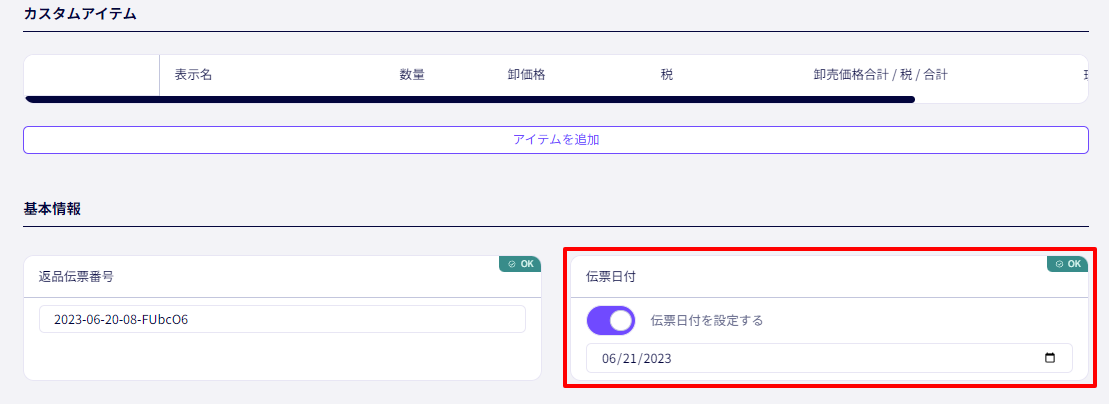The height and width of the screenshot is (404, 1109).
Task: Click the 返品伝票番号 card title label
Action: (76, 277)
